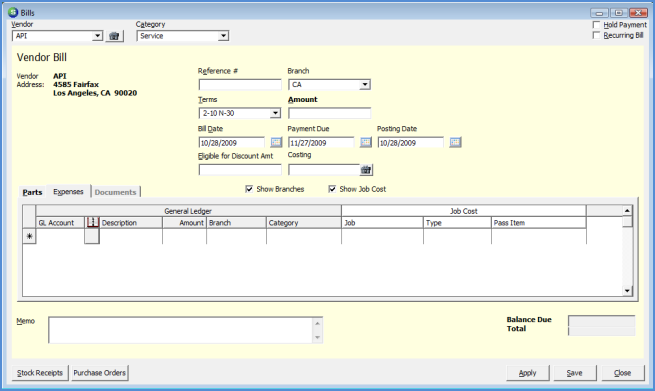Screen dimensions: 655x391
Task: Switch to the Parts tab
Action: [x=33, y=192]
